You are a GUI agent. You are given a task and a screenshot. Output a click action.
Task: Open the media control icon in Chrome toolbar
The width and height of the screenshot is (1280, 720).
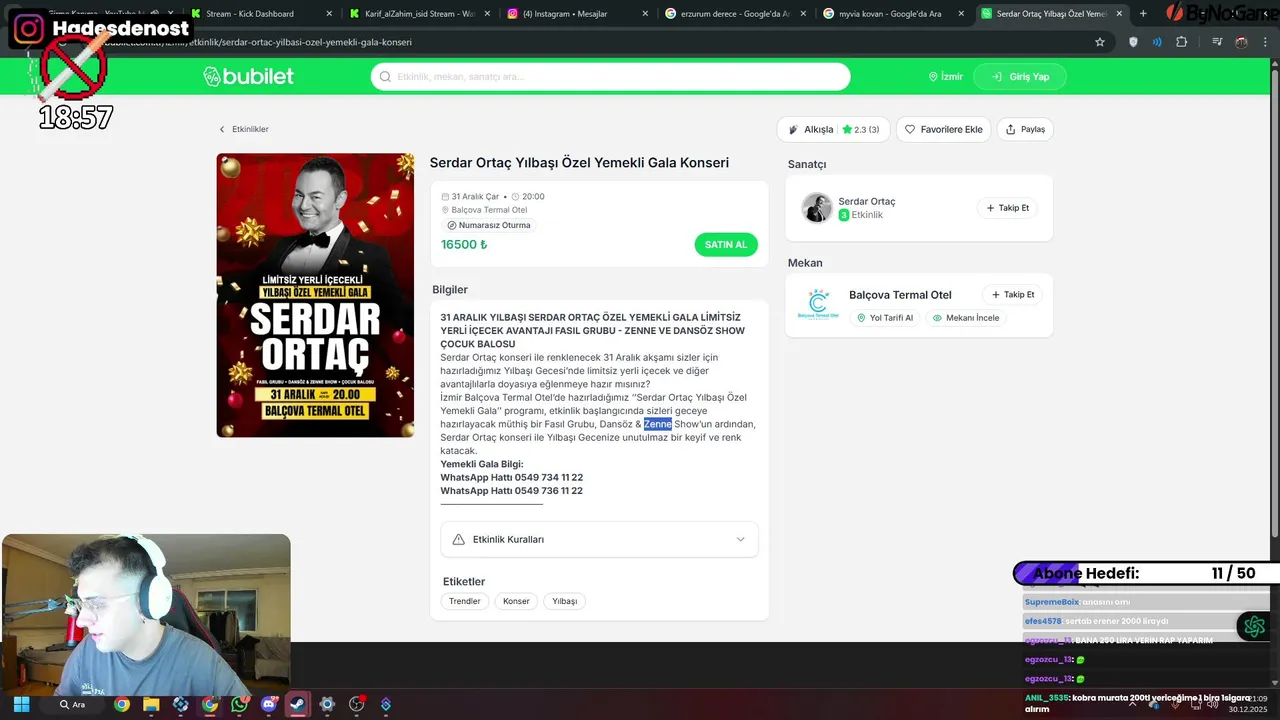pyautogui.click(x=1217, y=42)
